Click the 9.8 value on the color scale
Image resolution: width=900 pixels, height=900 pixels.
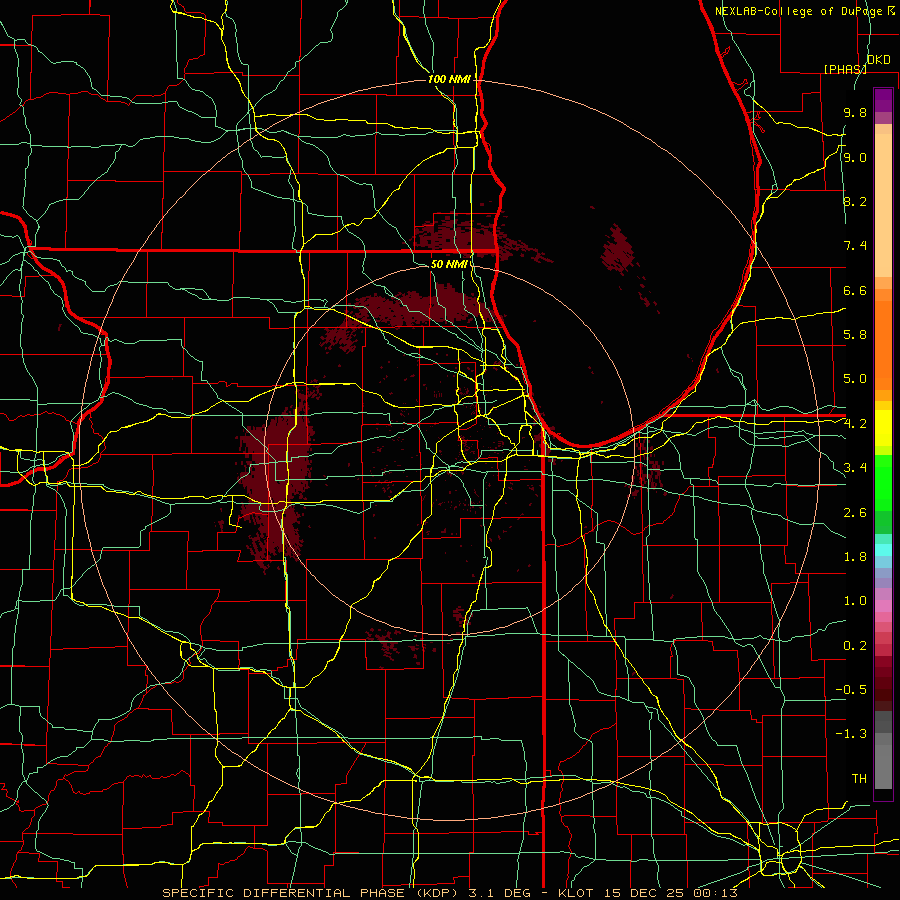[x=855, y=112]
